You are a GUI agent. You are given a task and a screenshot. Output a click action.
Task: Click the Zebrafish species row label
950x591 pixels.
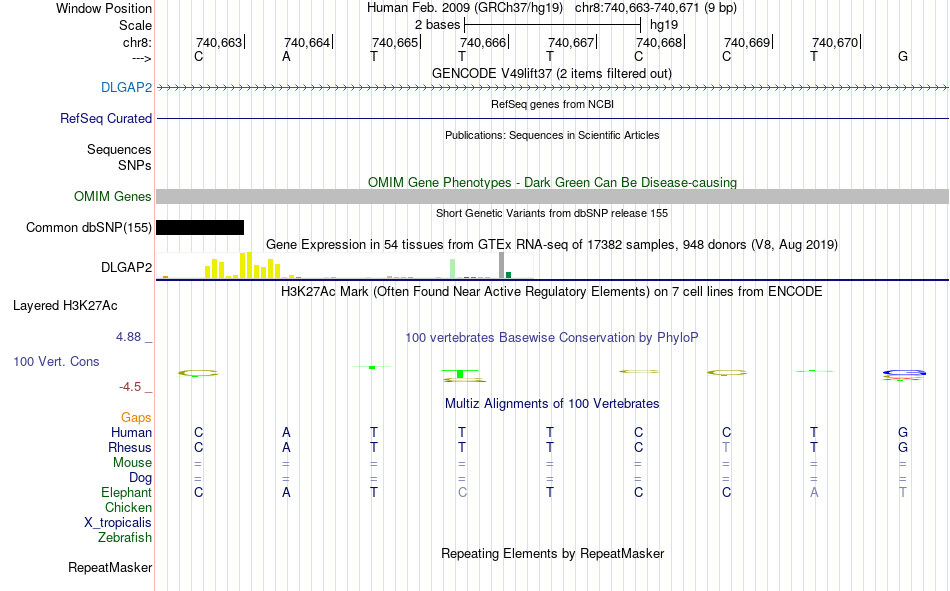125,537
